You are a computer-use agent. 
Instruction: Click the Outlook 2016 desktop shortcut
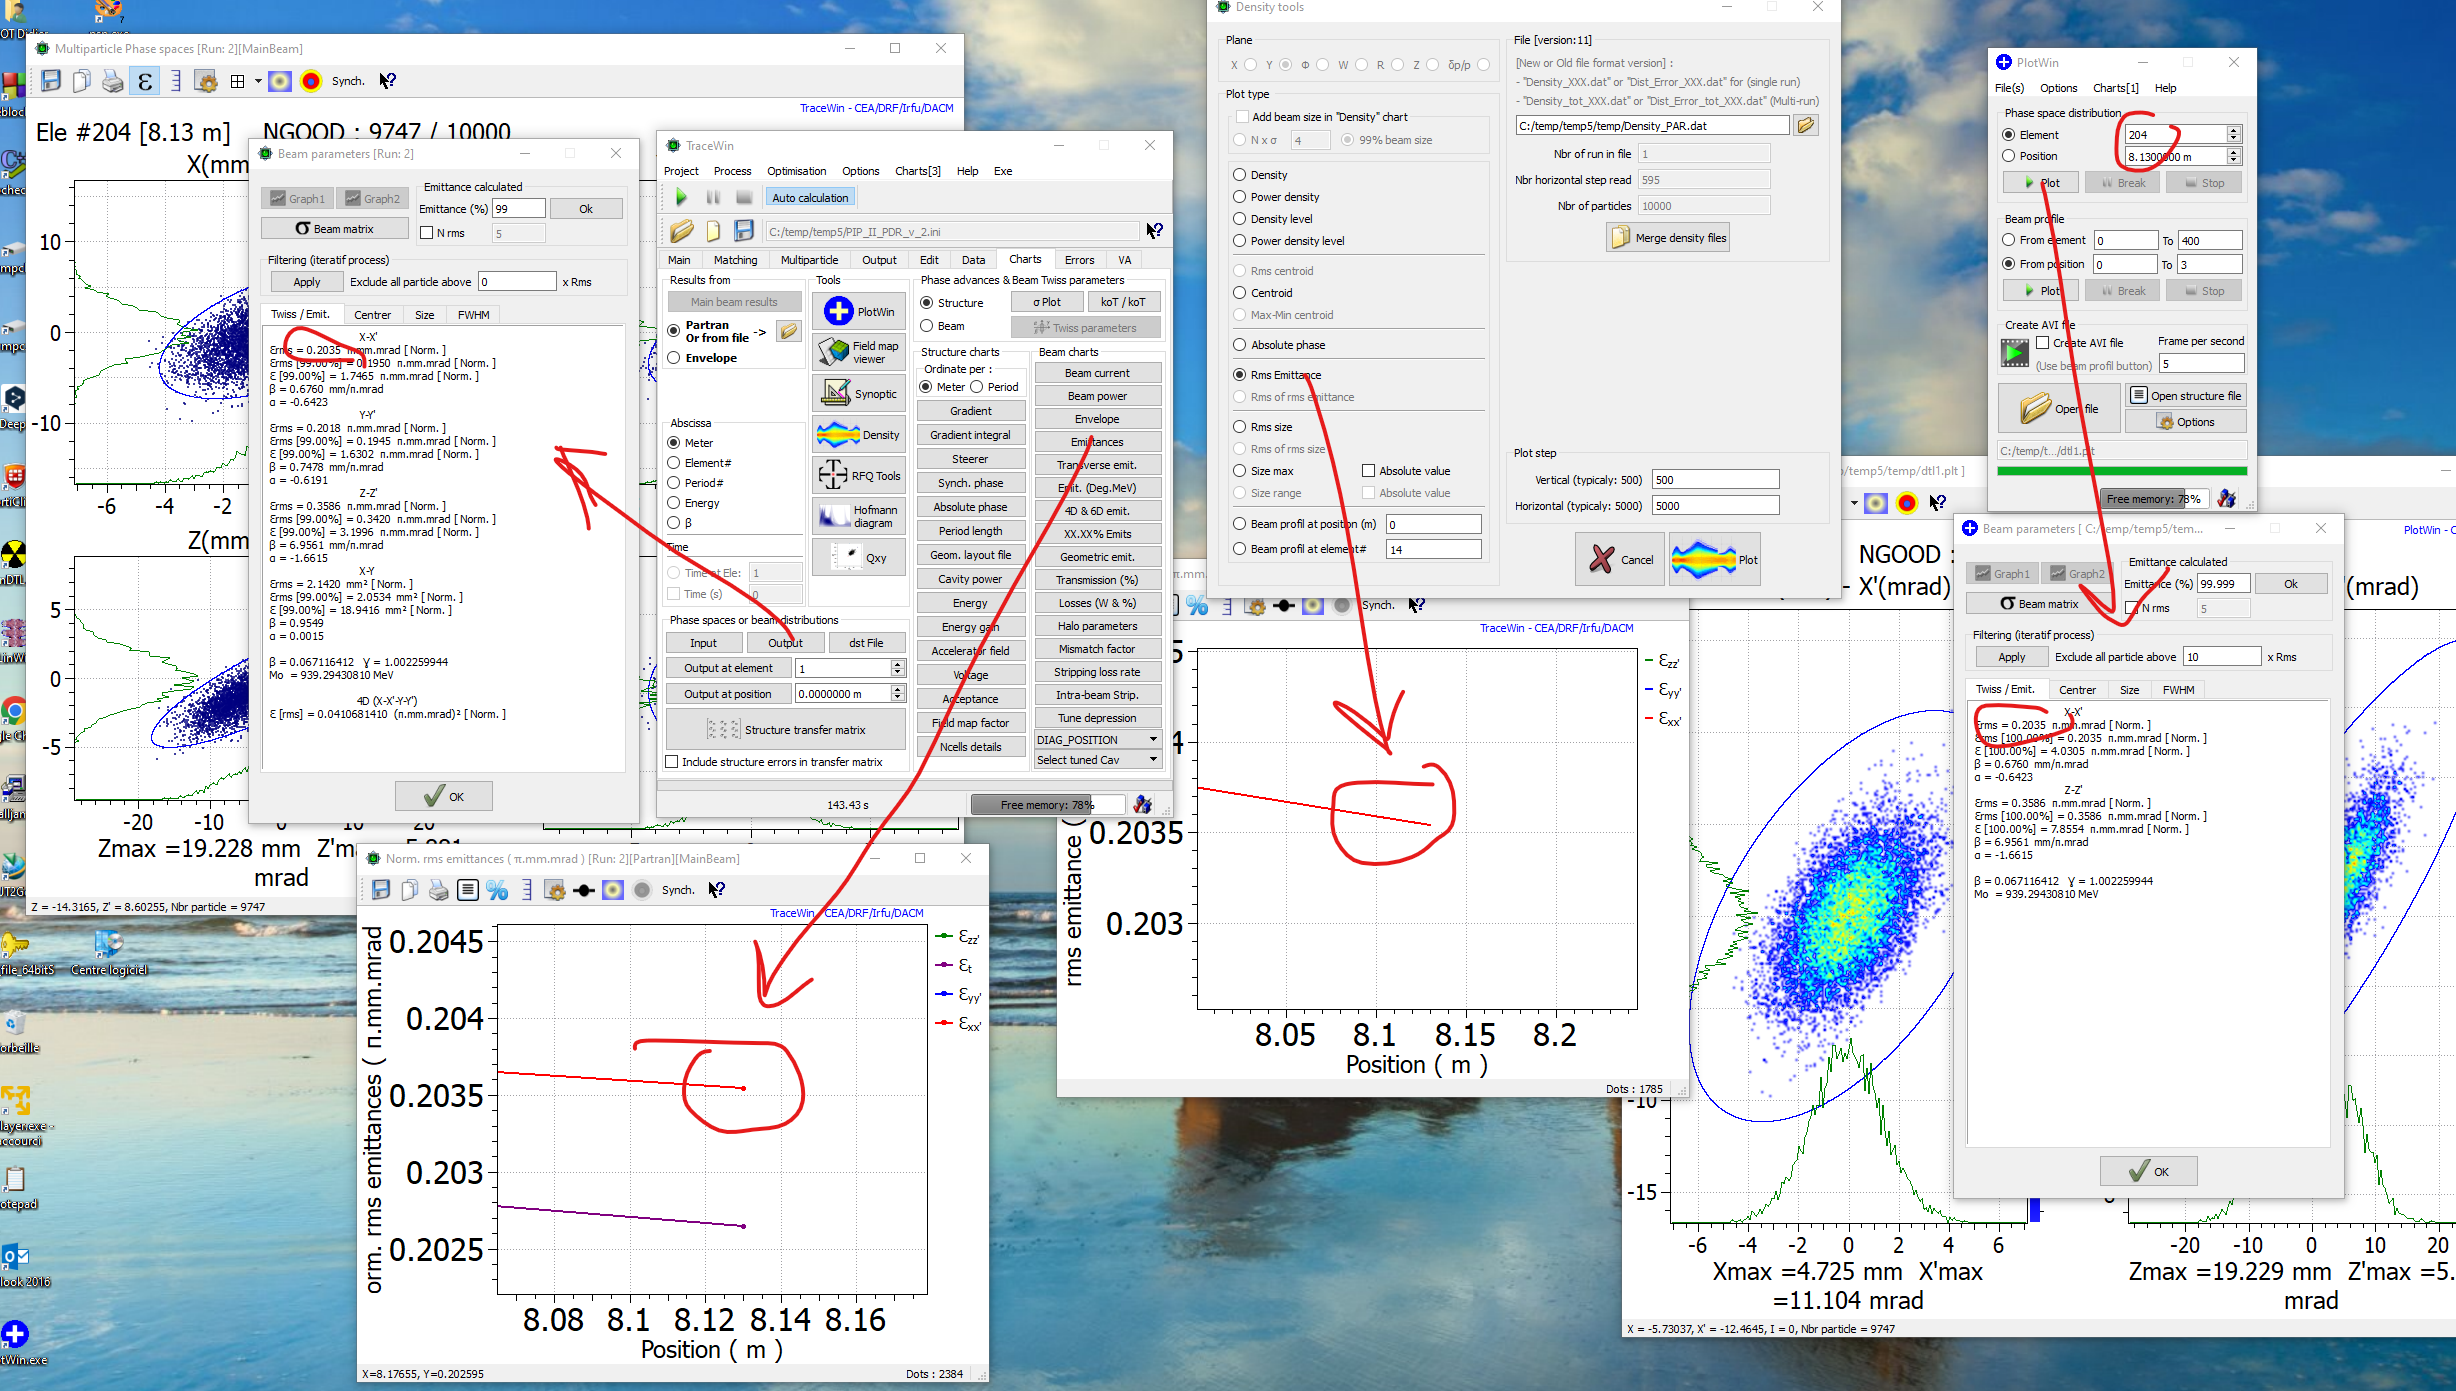pos(22,1265)
